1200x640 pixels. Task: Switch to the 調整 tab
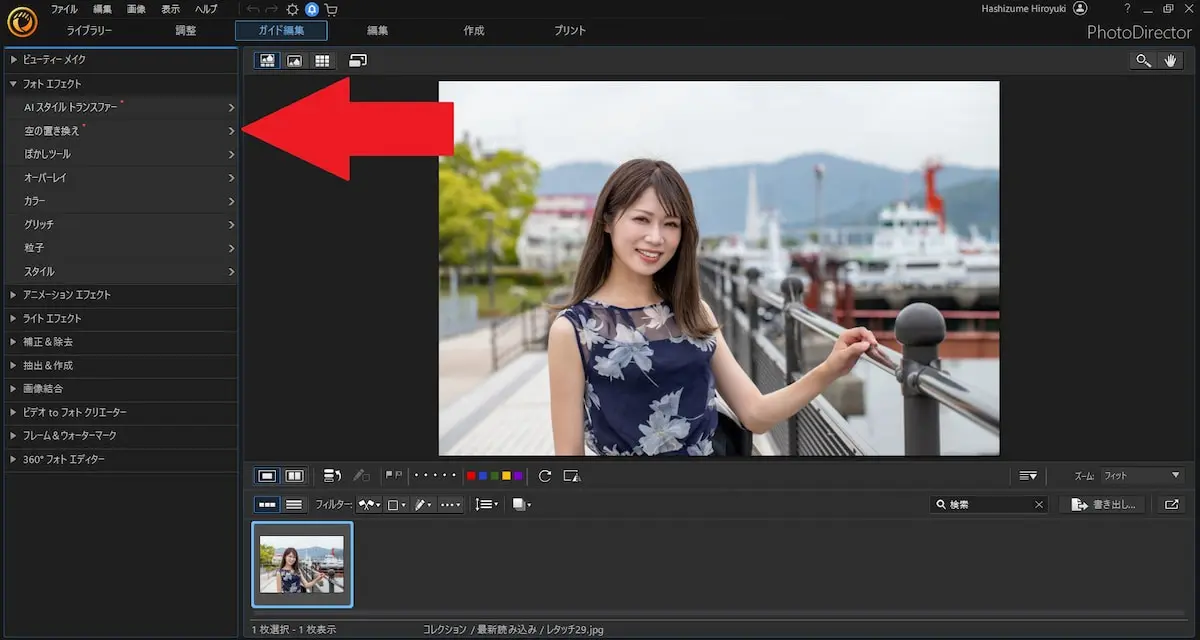[x=186, y=31]
